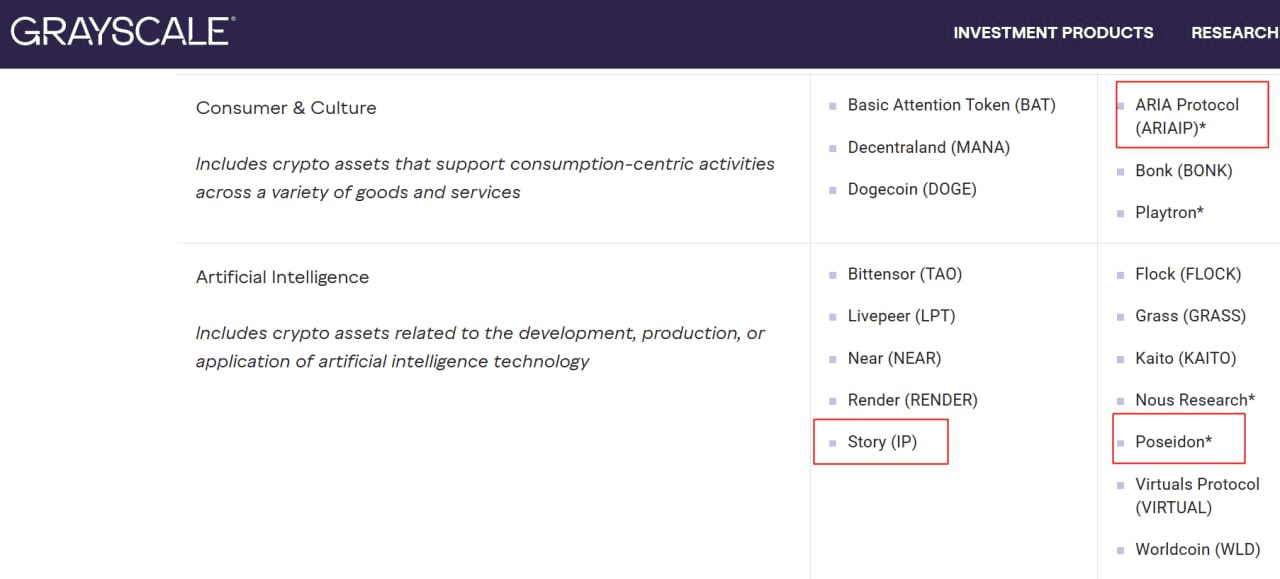Select Flock (FLOCK) asset
Viewport: 1280px width, 579px height.
pyautogui.click(x=1187, y=274)
